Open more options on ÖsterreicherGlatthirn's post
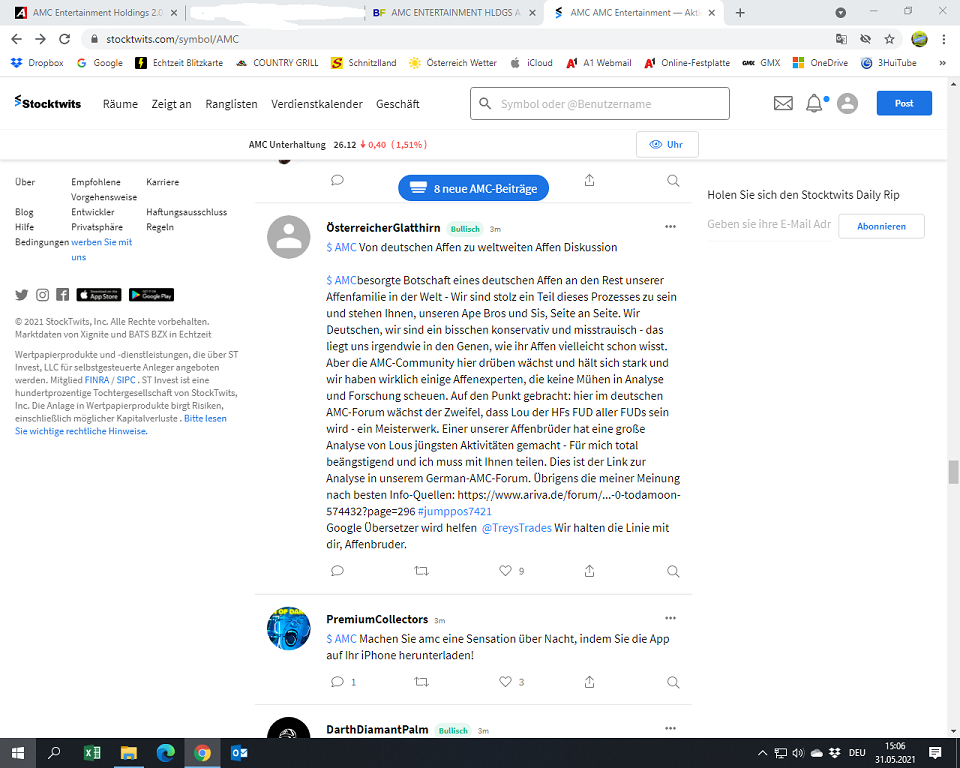 tap(670, 227)
